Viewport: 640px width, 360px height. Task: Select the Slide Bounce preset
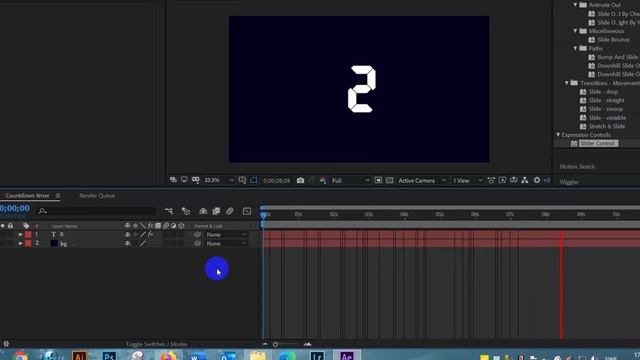(x=613, y=40)
